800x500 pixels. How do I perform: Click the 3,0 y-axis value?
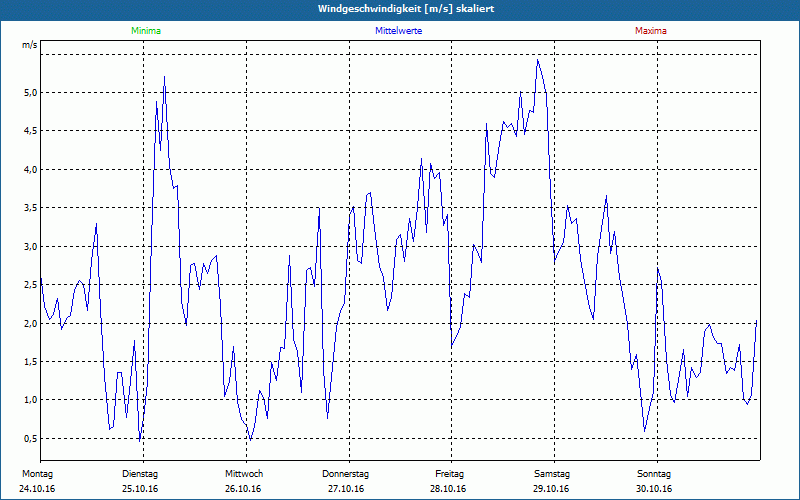coord(31,247)
